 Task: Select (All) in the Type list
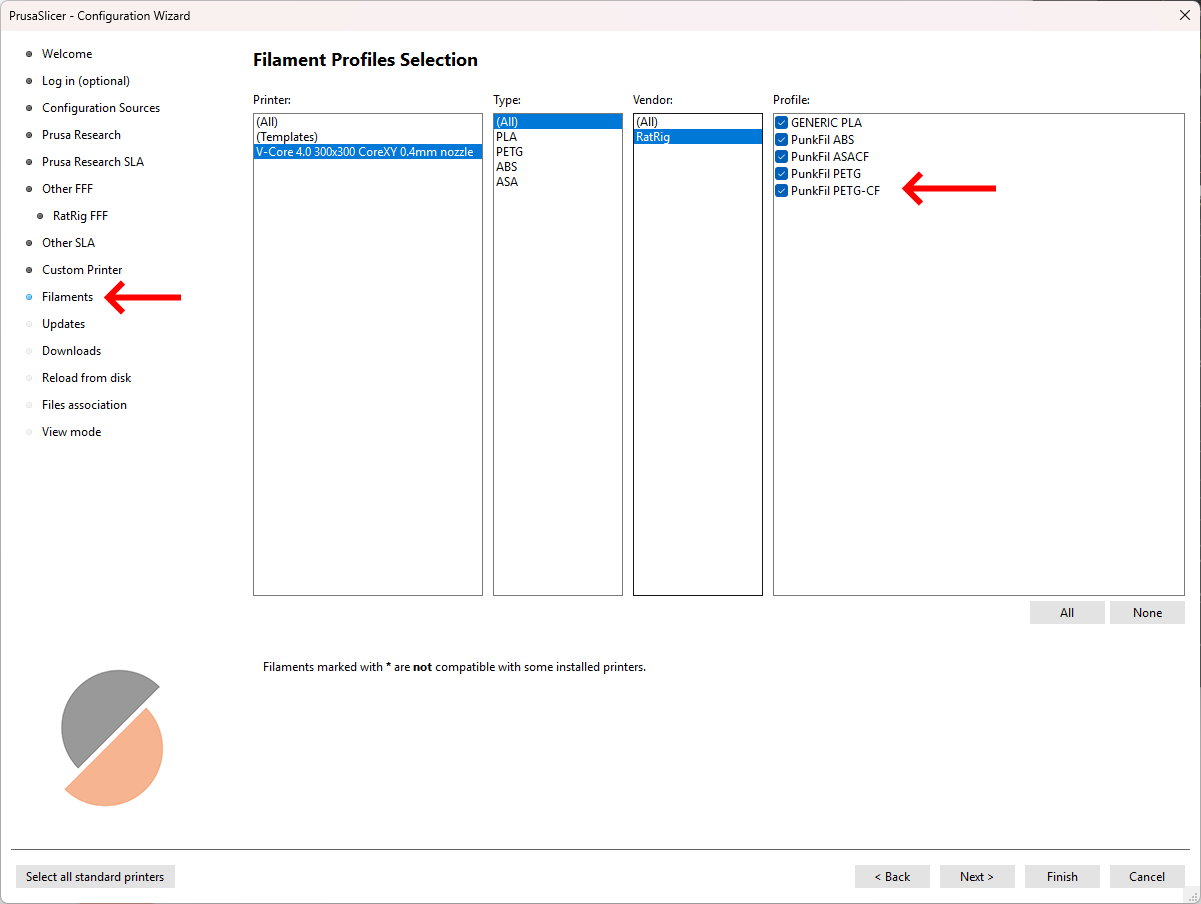558,122
